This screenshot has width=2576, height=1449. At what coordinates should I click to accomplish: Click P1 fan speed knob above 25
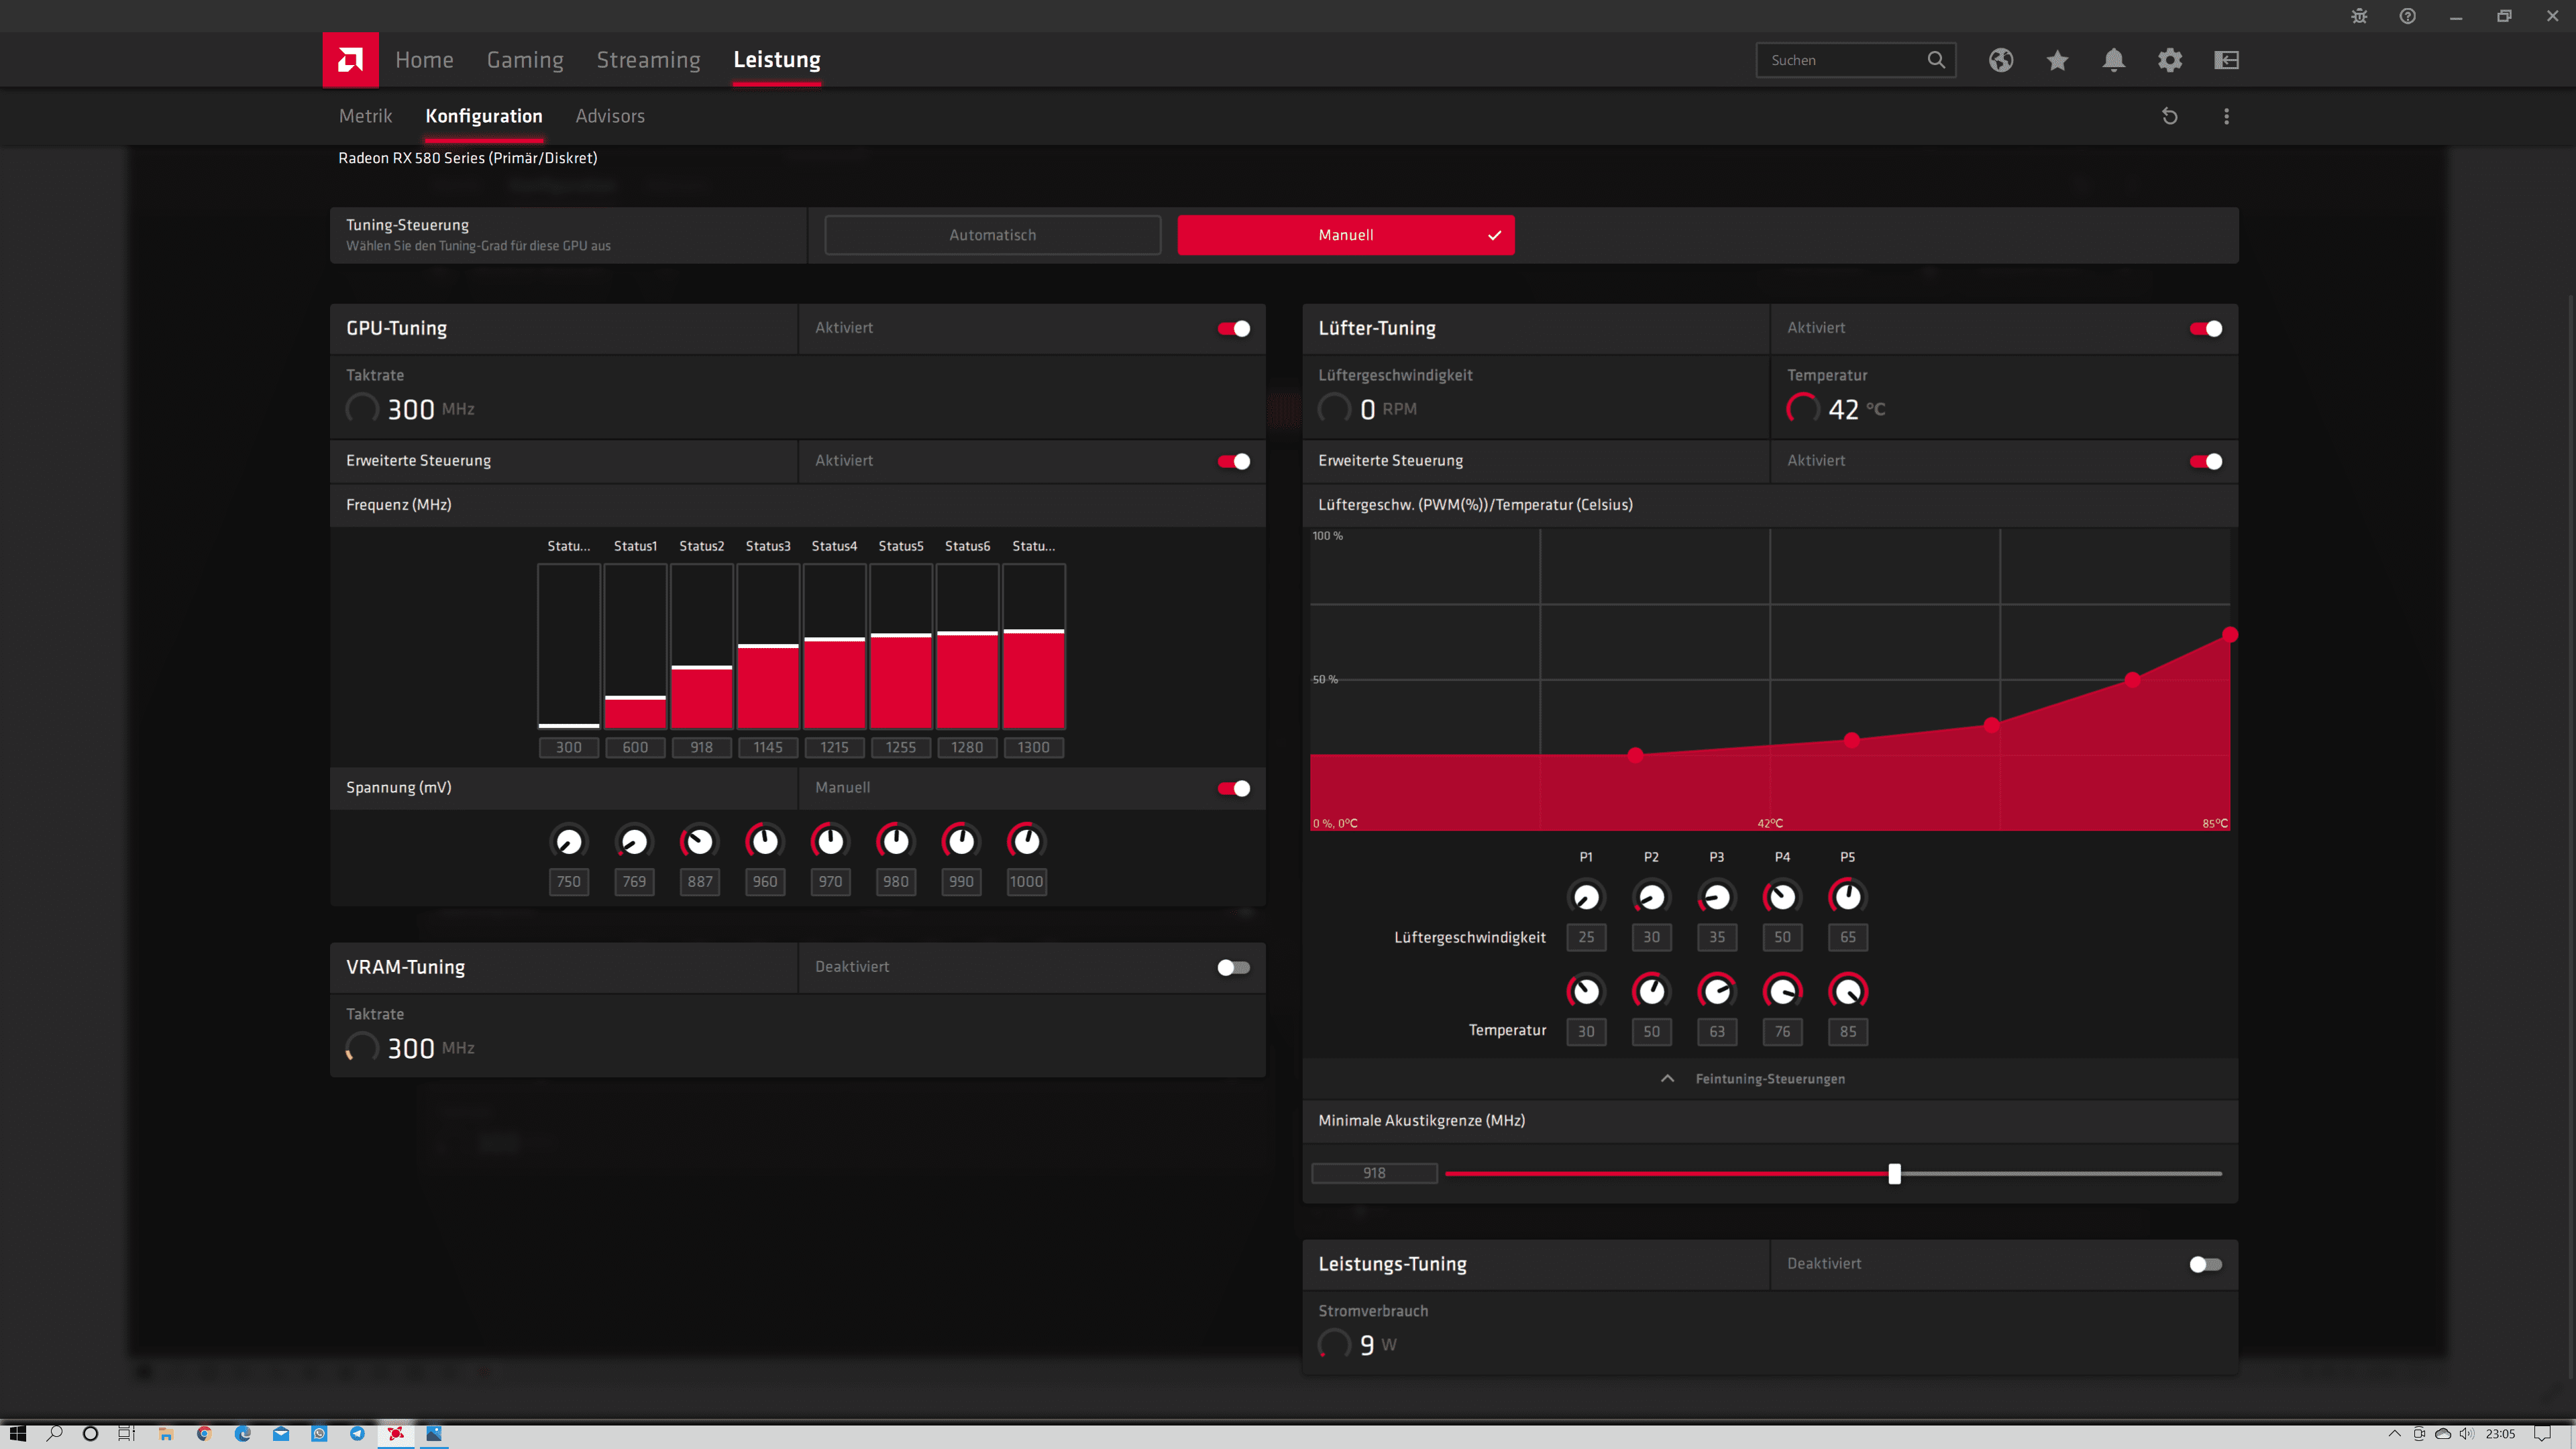click(1586, 897)
